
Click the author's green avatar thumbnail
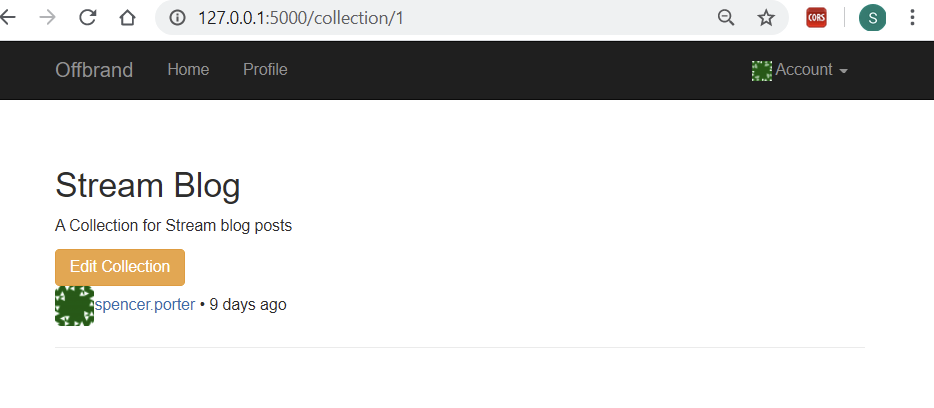(x=74, y=305)
